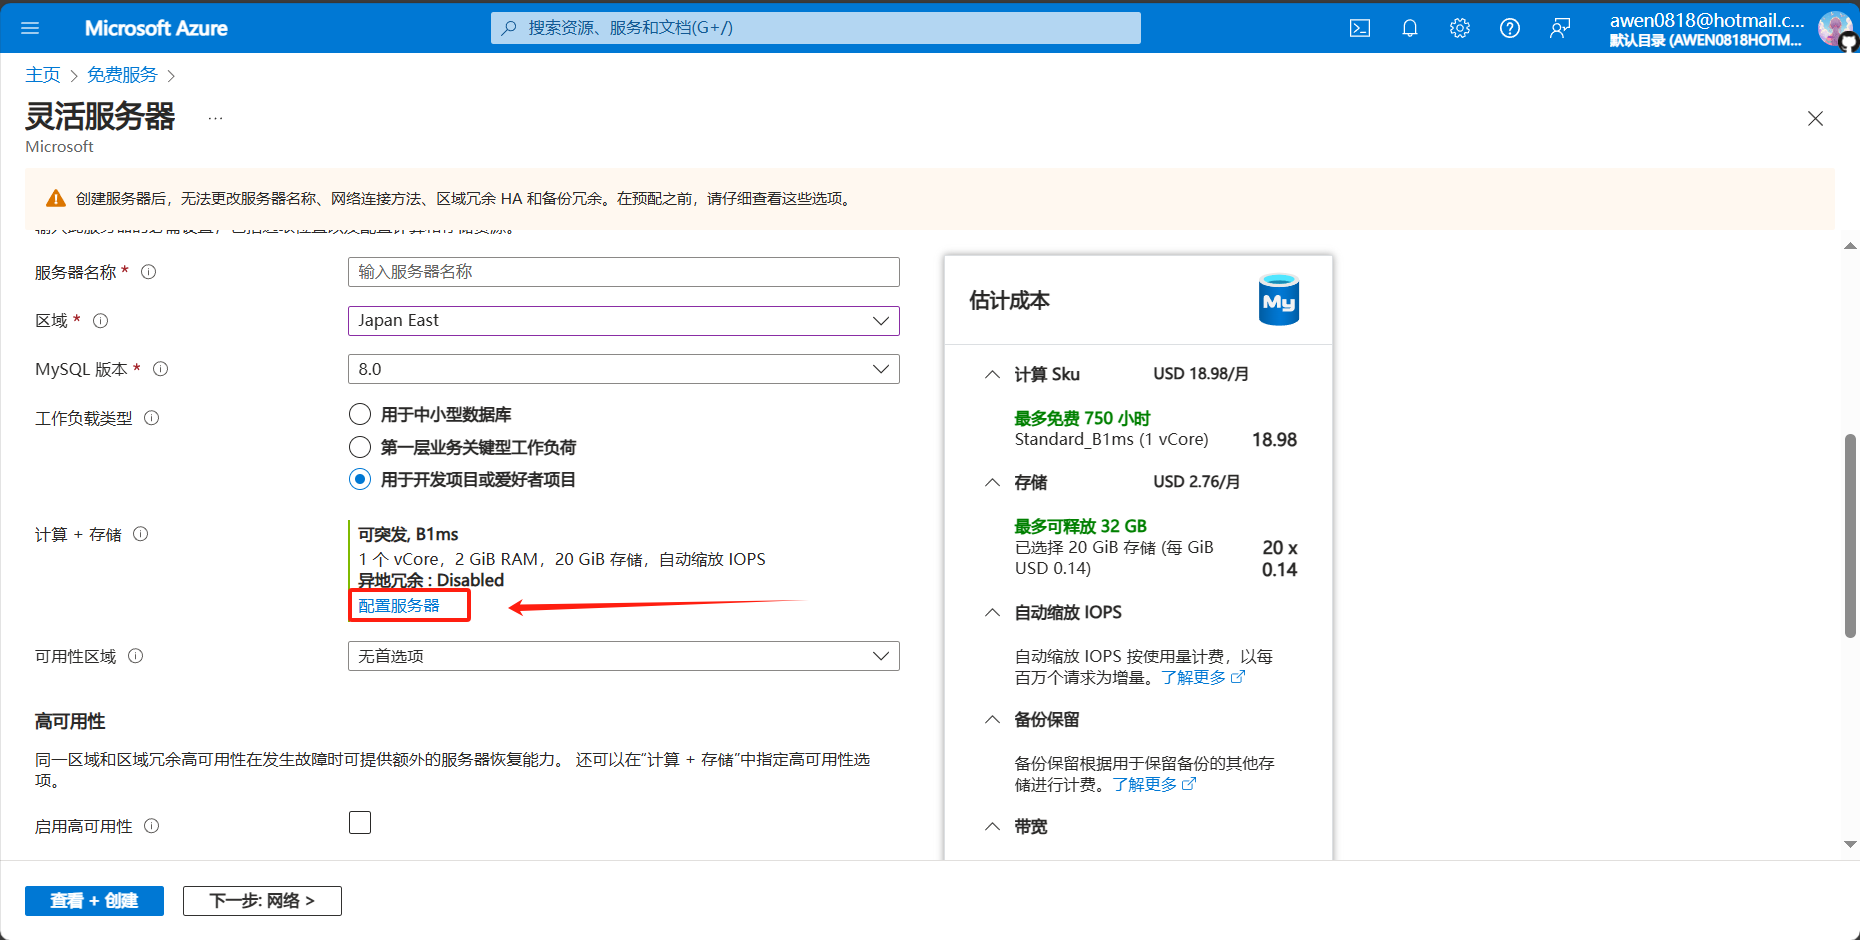Collapse the 带宽 section
The height and width of the screenshot is (940, 1860).
992,826
